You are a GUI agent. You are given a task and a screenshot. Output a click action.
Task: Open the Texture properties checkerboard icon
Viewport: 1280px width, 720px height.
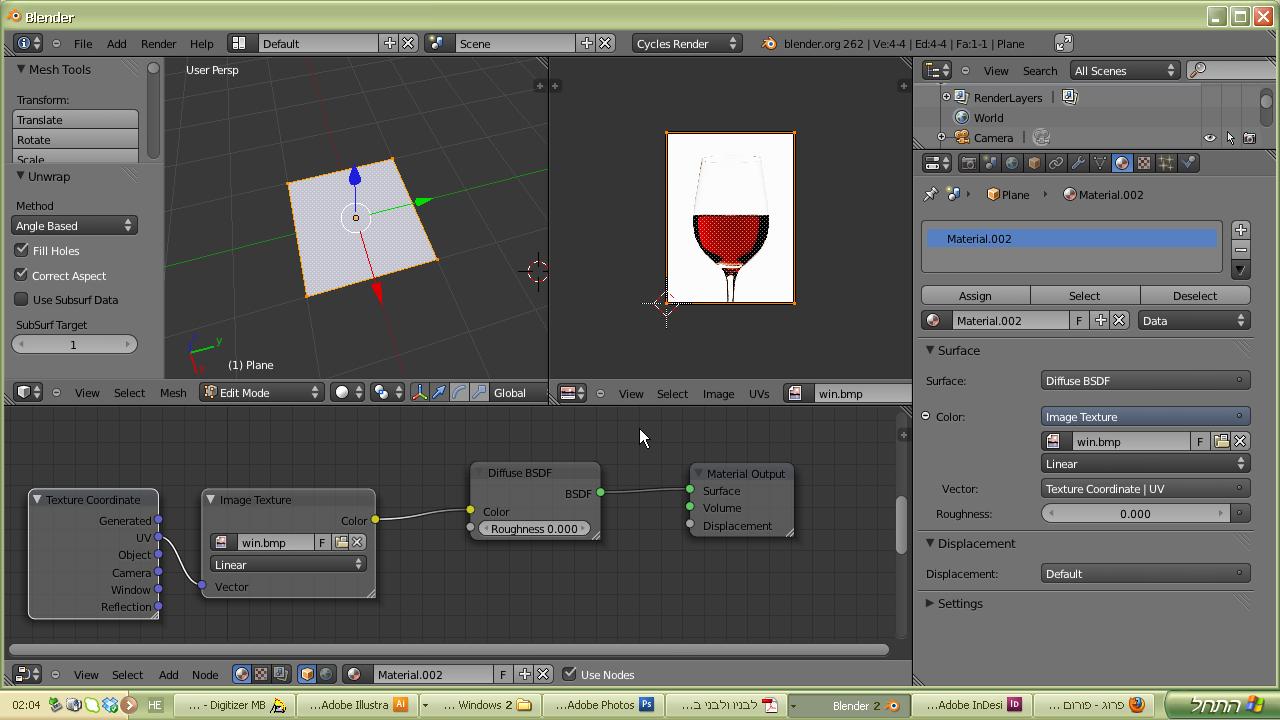(x=1144, y=163)
